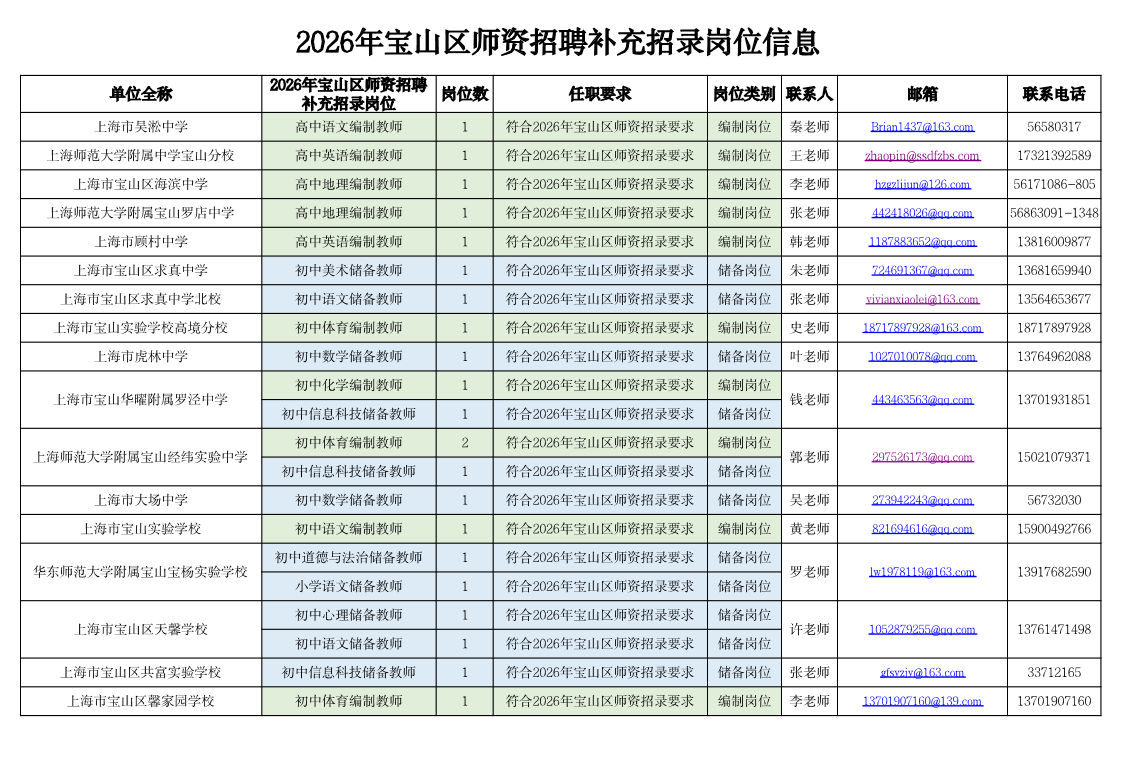Click 上海师范大学附属中学宝山分校 cell

(141, 155)
